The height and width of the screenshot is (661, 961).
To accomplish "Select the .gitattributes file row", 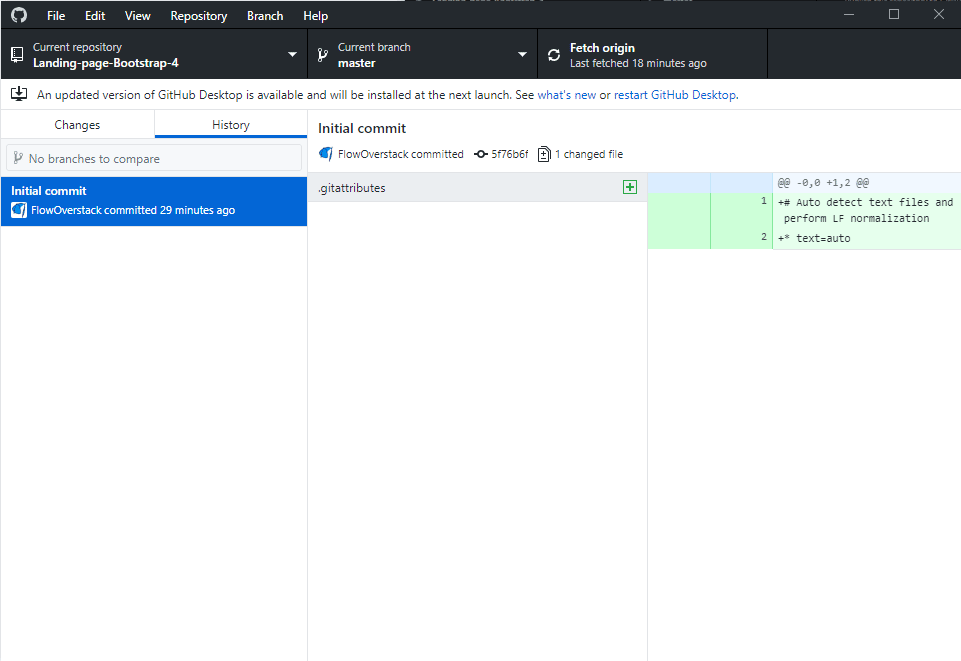I will pyautogui.click(x=477, y=187).
